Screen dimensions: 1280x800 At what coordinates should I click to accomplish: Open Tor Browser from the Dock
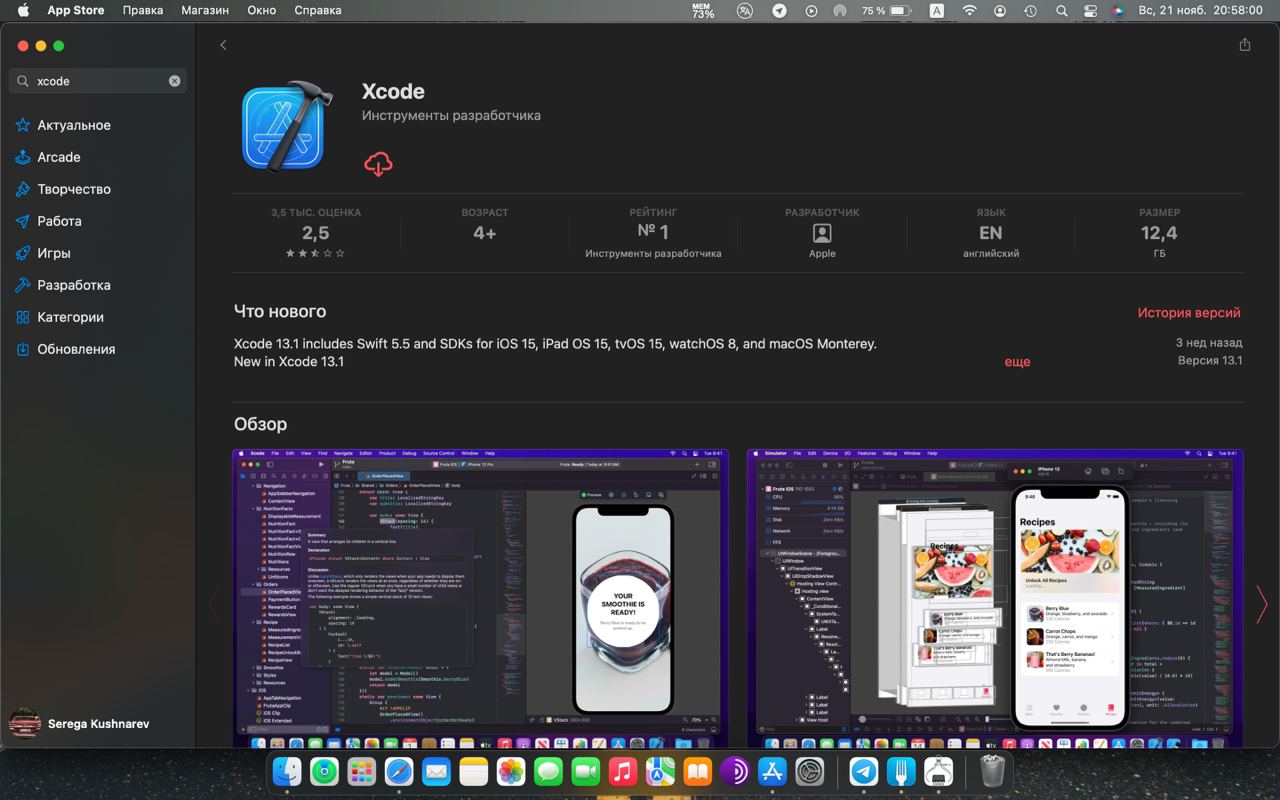coord(735,771)
